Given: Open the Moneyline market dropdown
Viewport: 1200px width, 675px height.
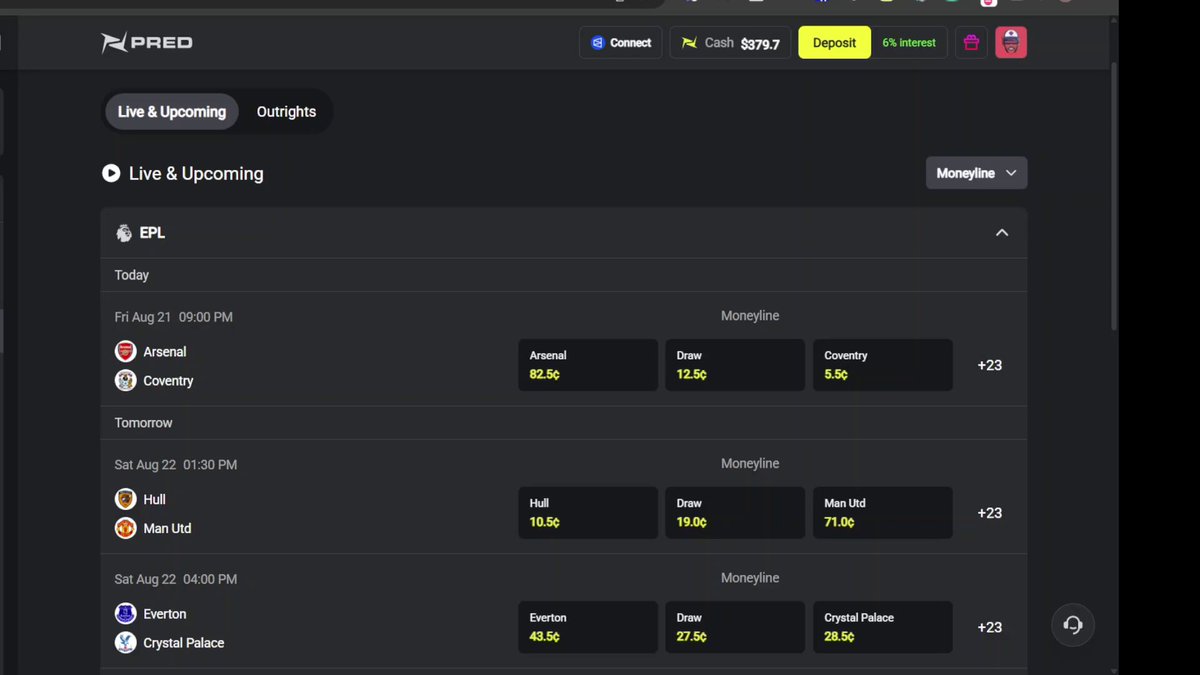Looking at the screenshot, I should click(x=976, y=173).
